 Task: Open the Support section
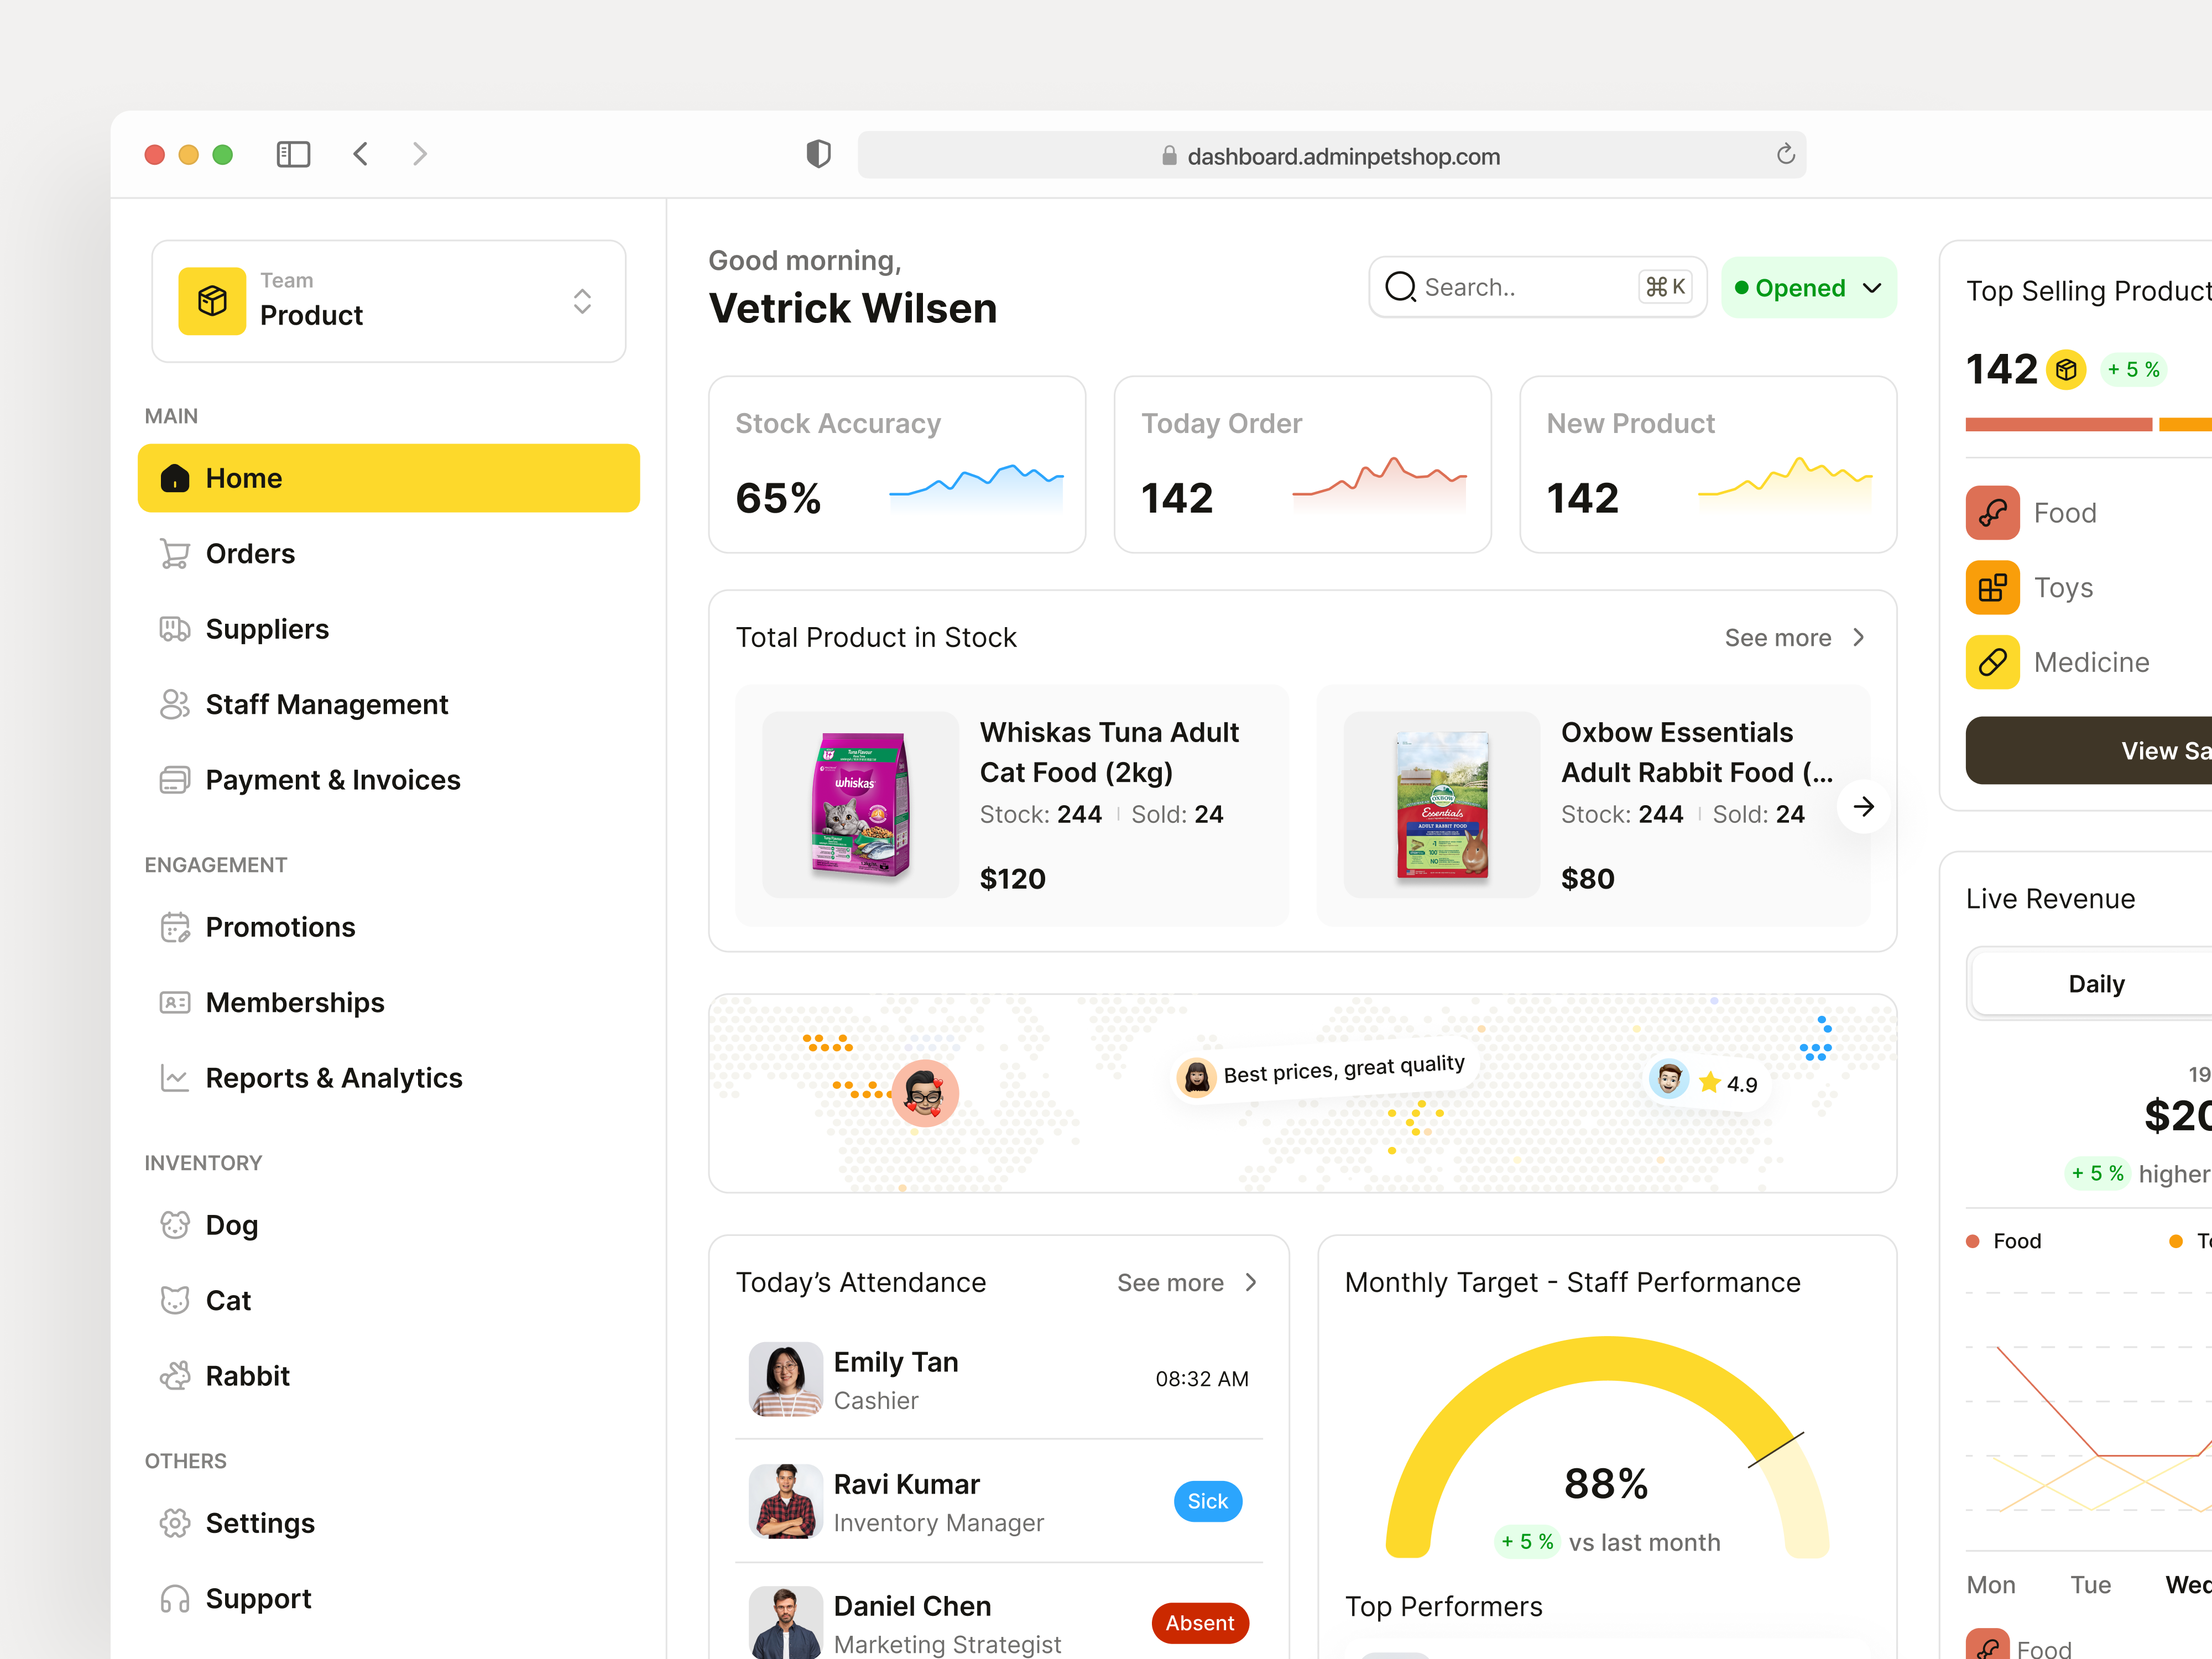pos(258,1598)
